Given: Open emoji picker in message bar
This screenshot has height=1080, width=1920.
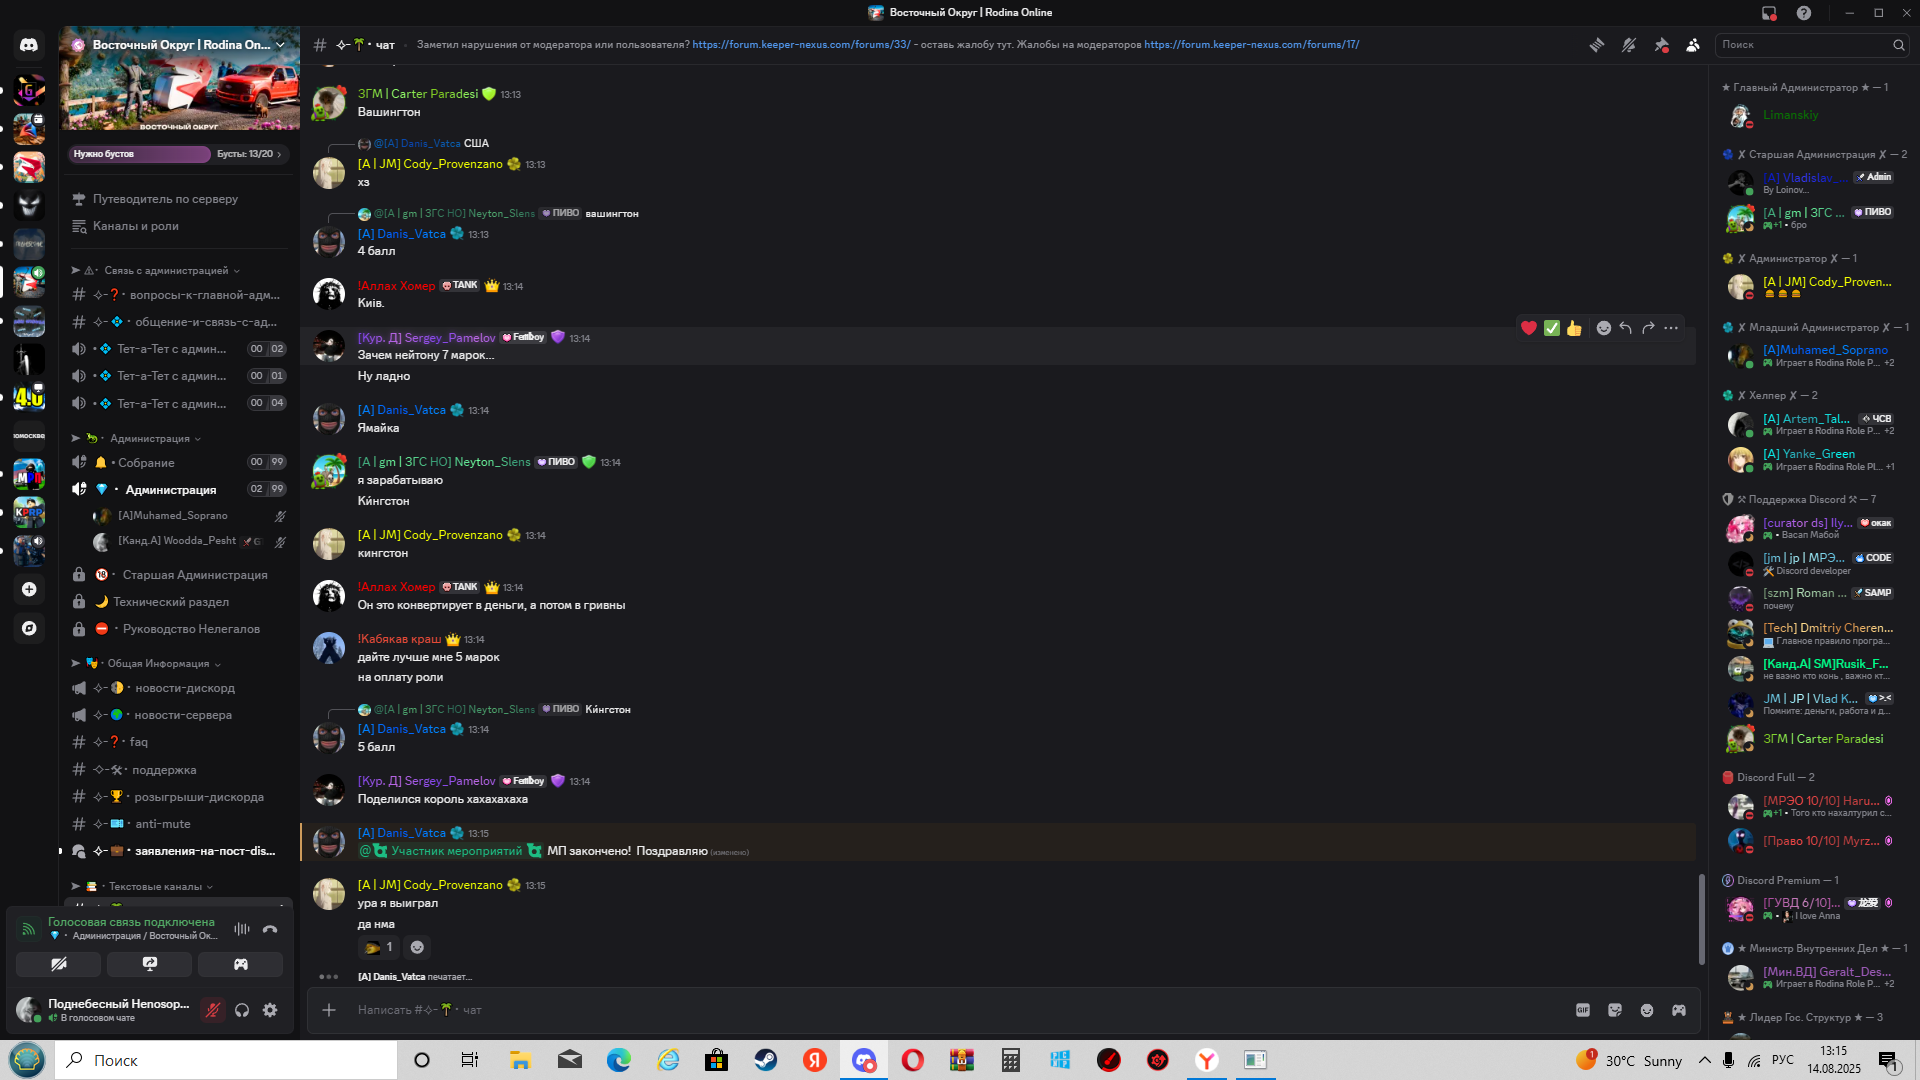Looking at the screenshot, I should (1647, 1010).
